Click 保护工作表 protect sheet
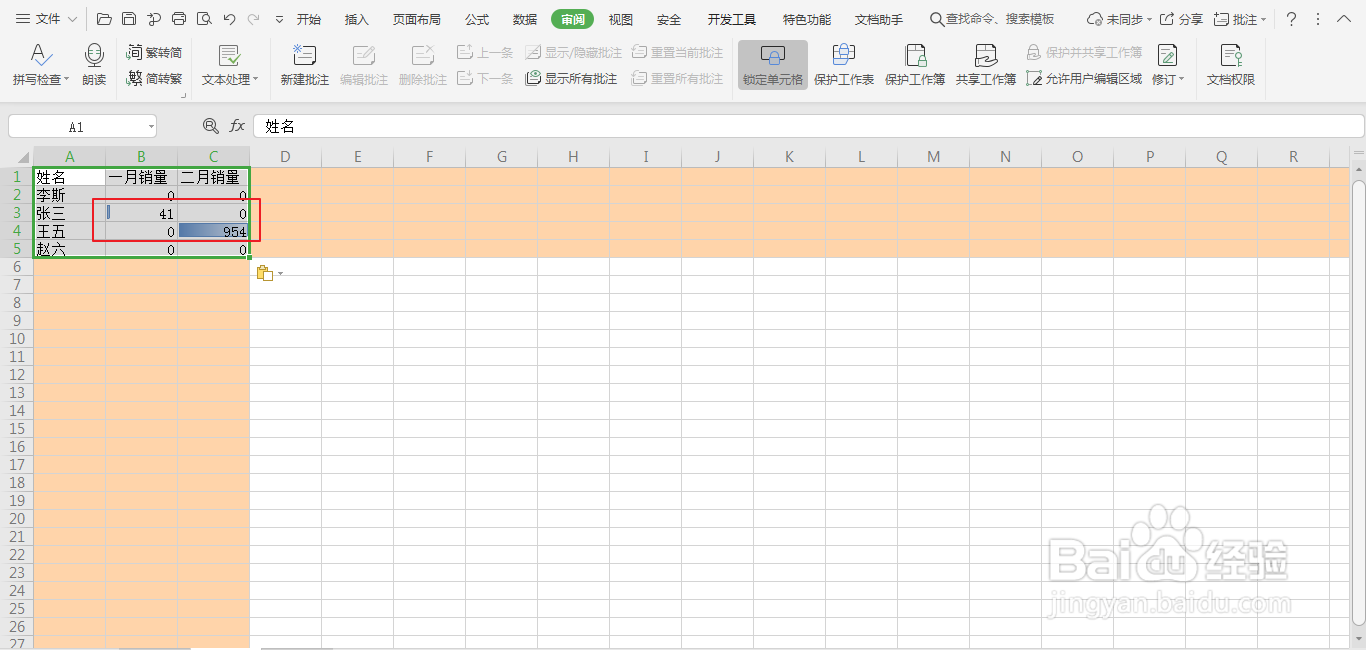This screenshot has height=650, width=1366. 844,66
